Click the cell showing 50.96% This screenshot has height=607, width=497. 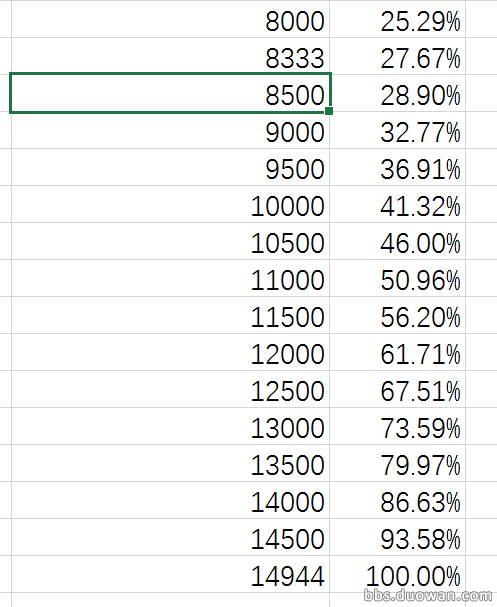point(398,278)
